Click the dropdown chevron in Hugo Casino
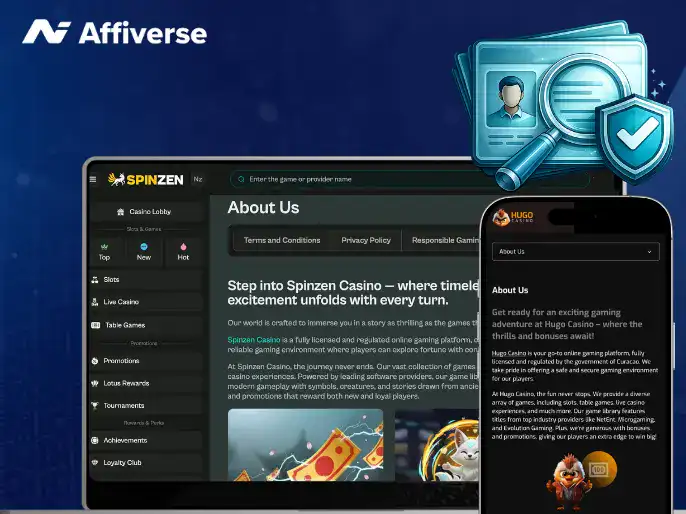Viewport: 686px width, 514px height. point(649,252)
